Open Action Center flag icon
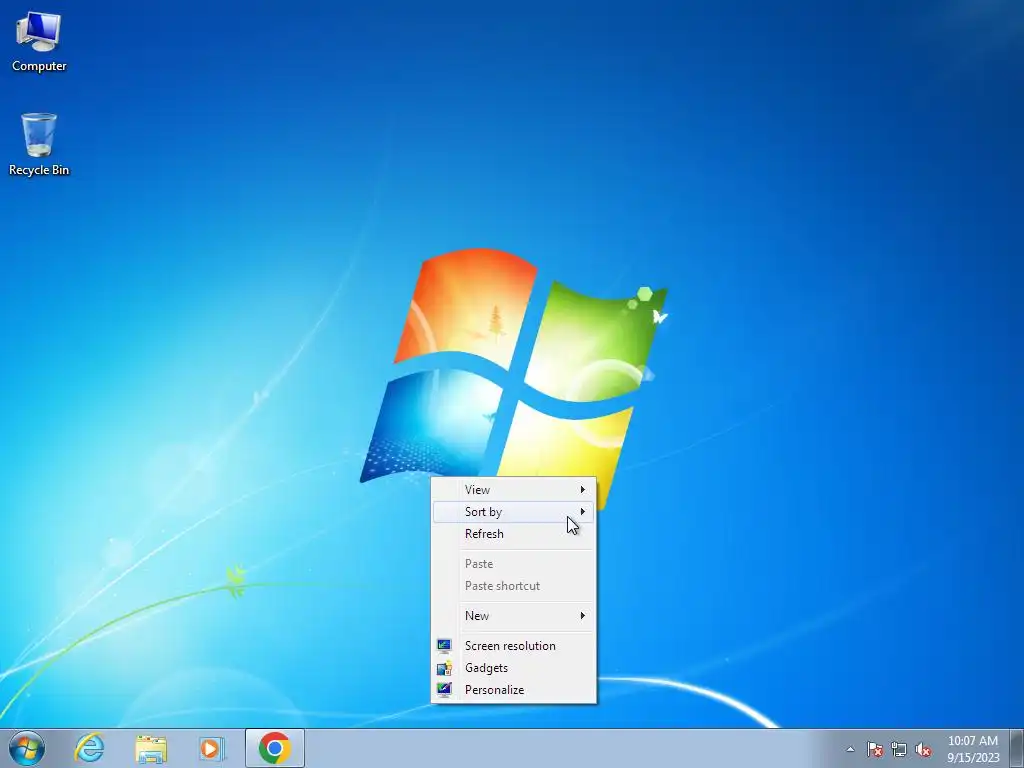 coord(874,749)
